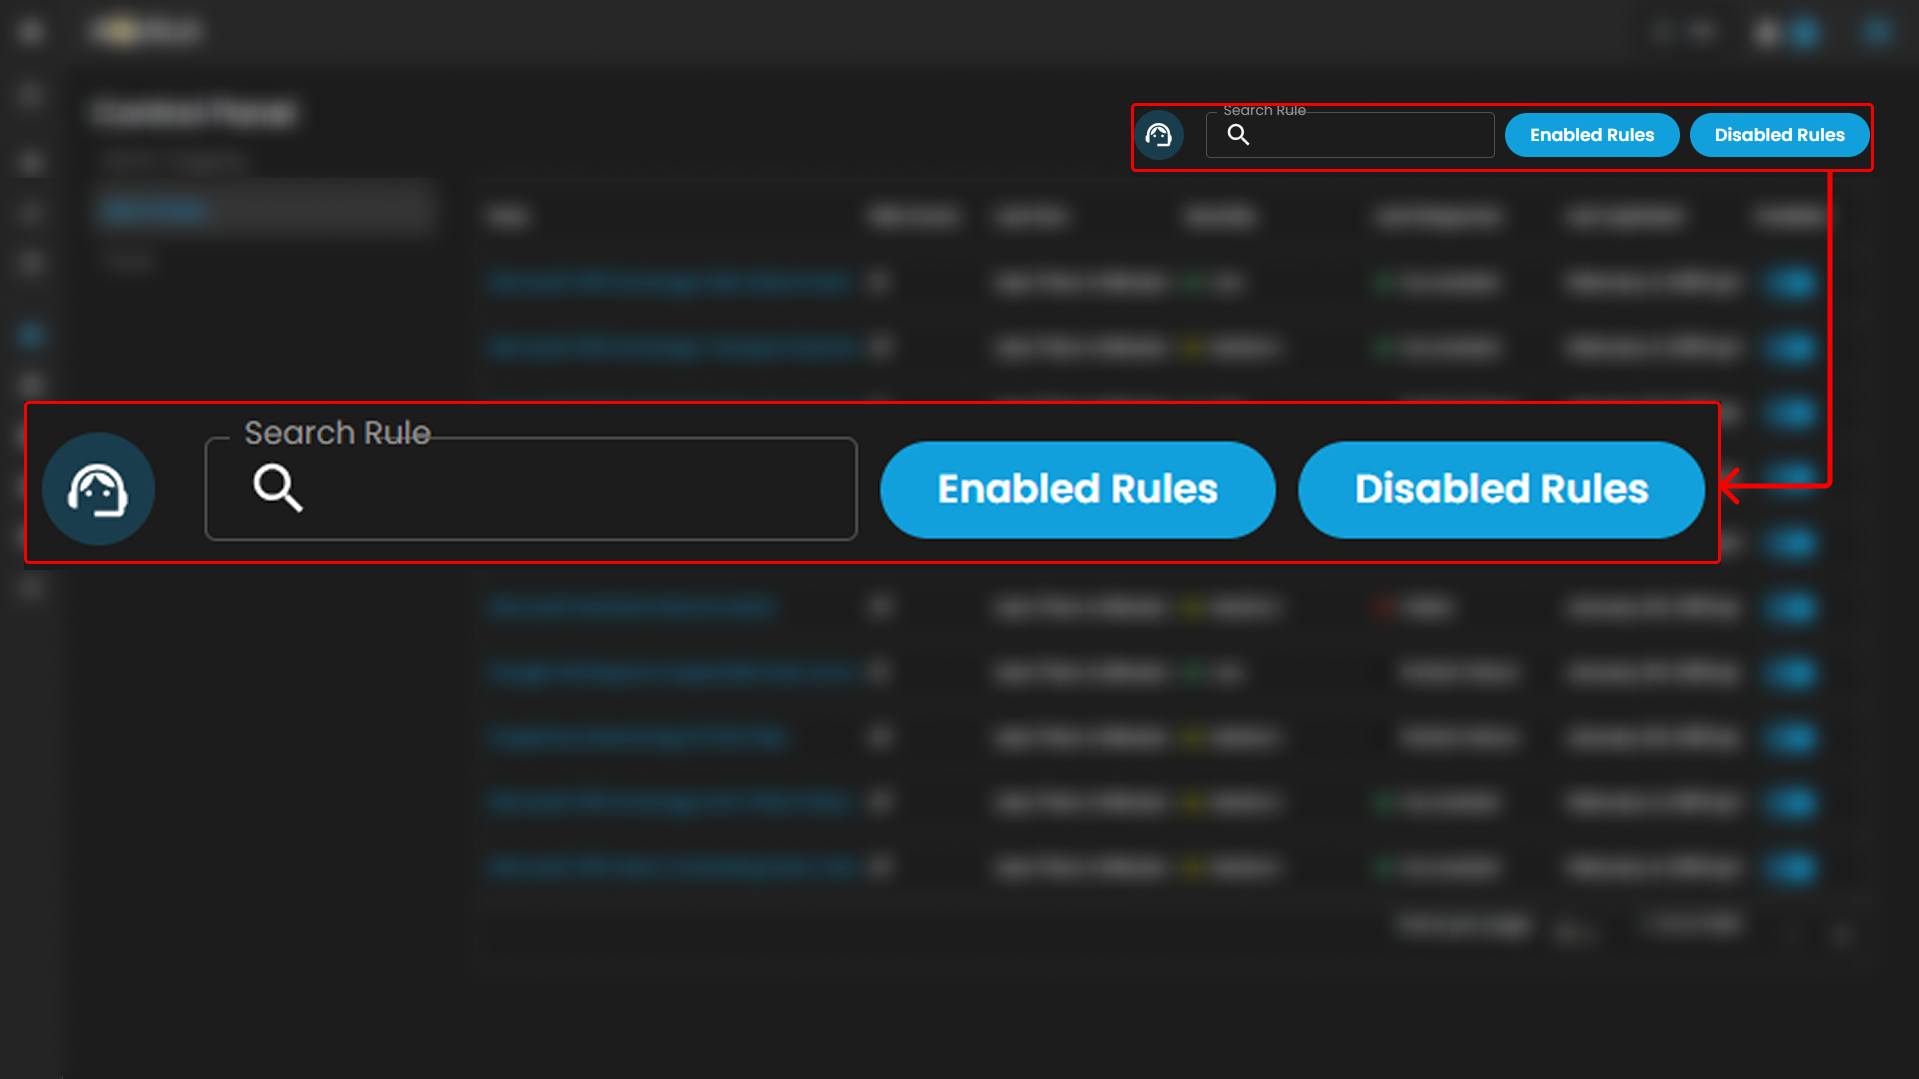The width and height of the screenshot is (1919, 1079).
Task: Select the blue highlighted icon in left sidebar
Action: [31, 335]
